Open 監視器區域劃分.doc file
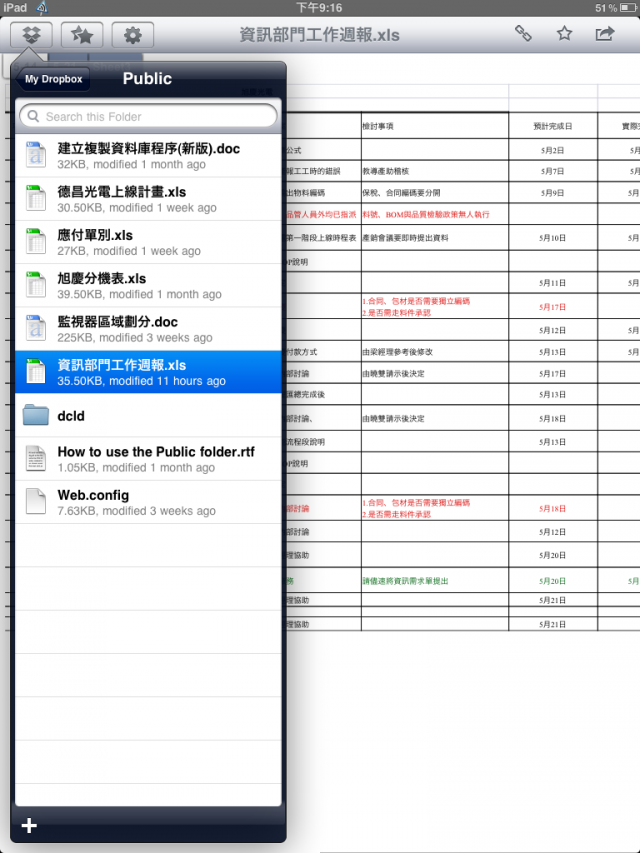The width and height of the screenshot is (640, 854). tap(148, 329)
